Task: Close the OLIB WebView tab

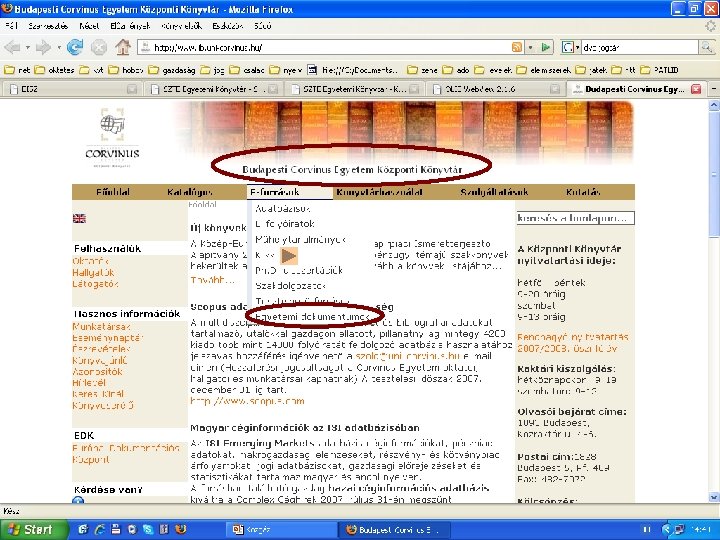Action: (x=555, y=89)
